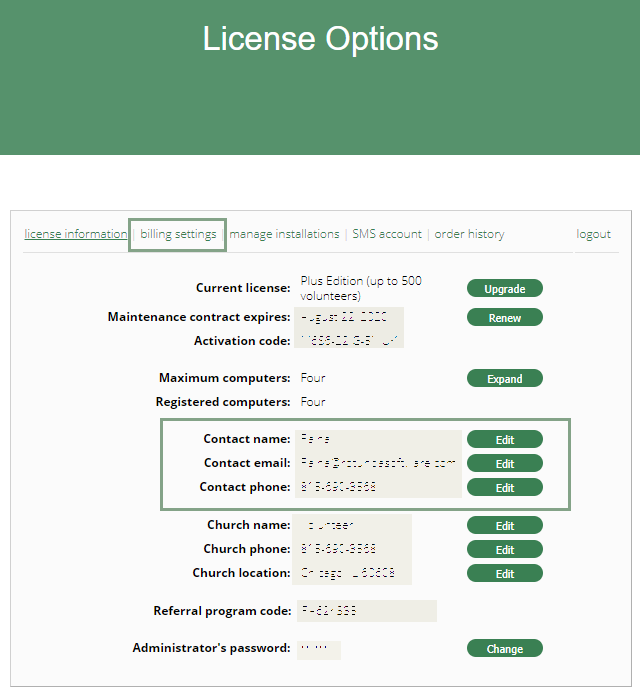The height and width of the screenshot is (695, 640).
Task: Edit the contact name
Action: point(504,440)
